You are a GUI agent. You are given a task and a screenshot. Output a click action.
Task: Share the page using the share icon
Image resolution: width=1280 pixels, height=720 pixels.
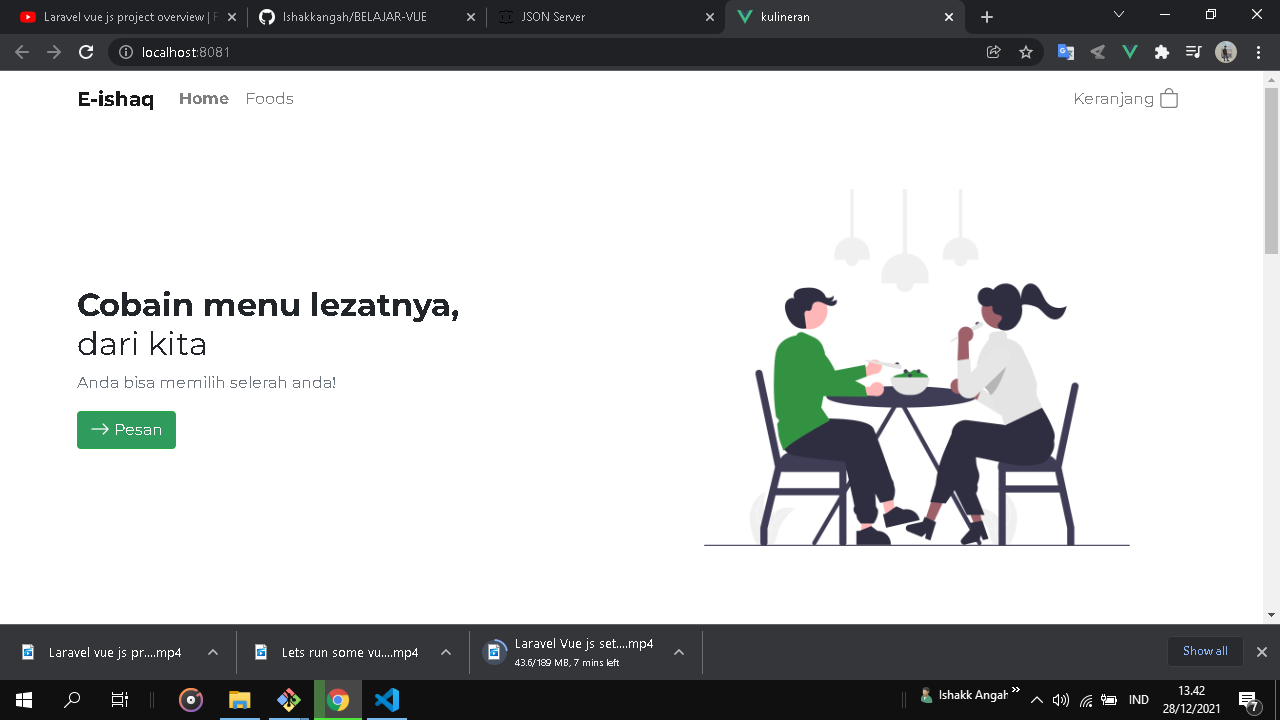click(x=993, y=52)
